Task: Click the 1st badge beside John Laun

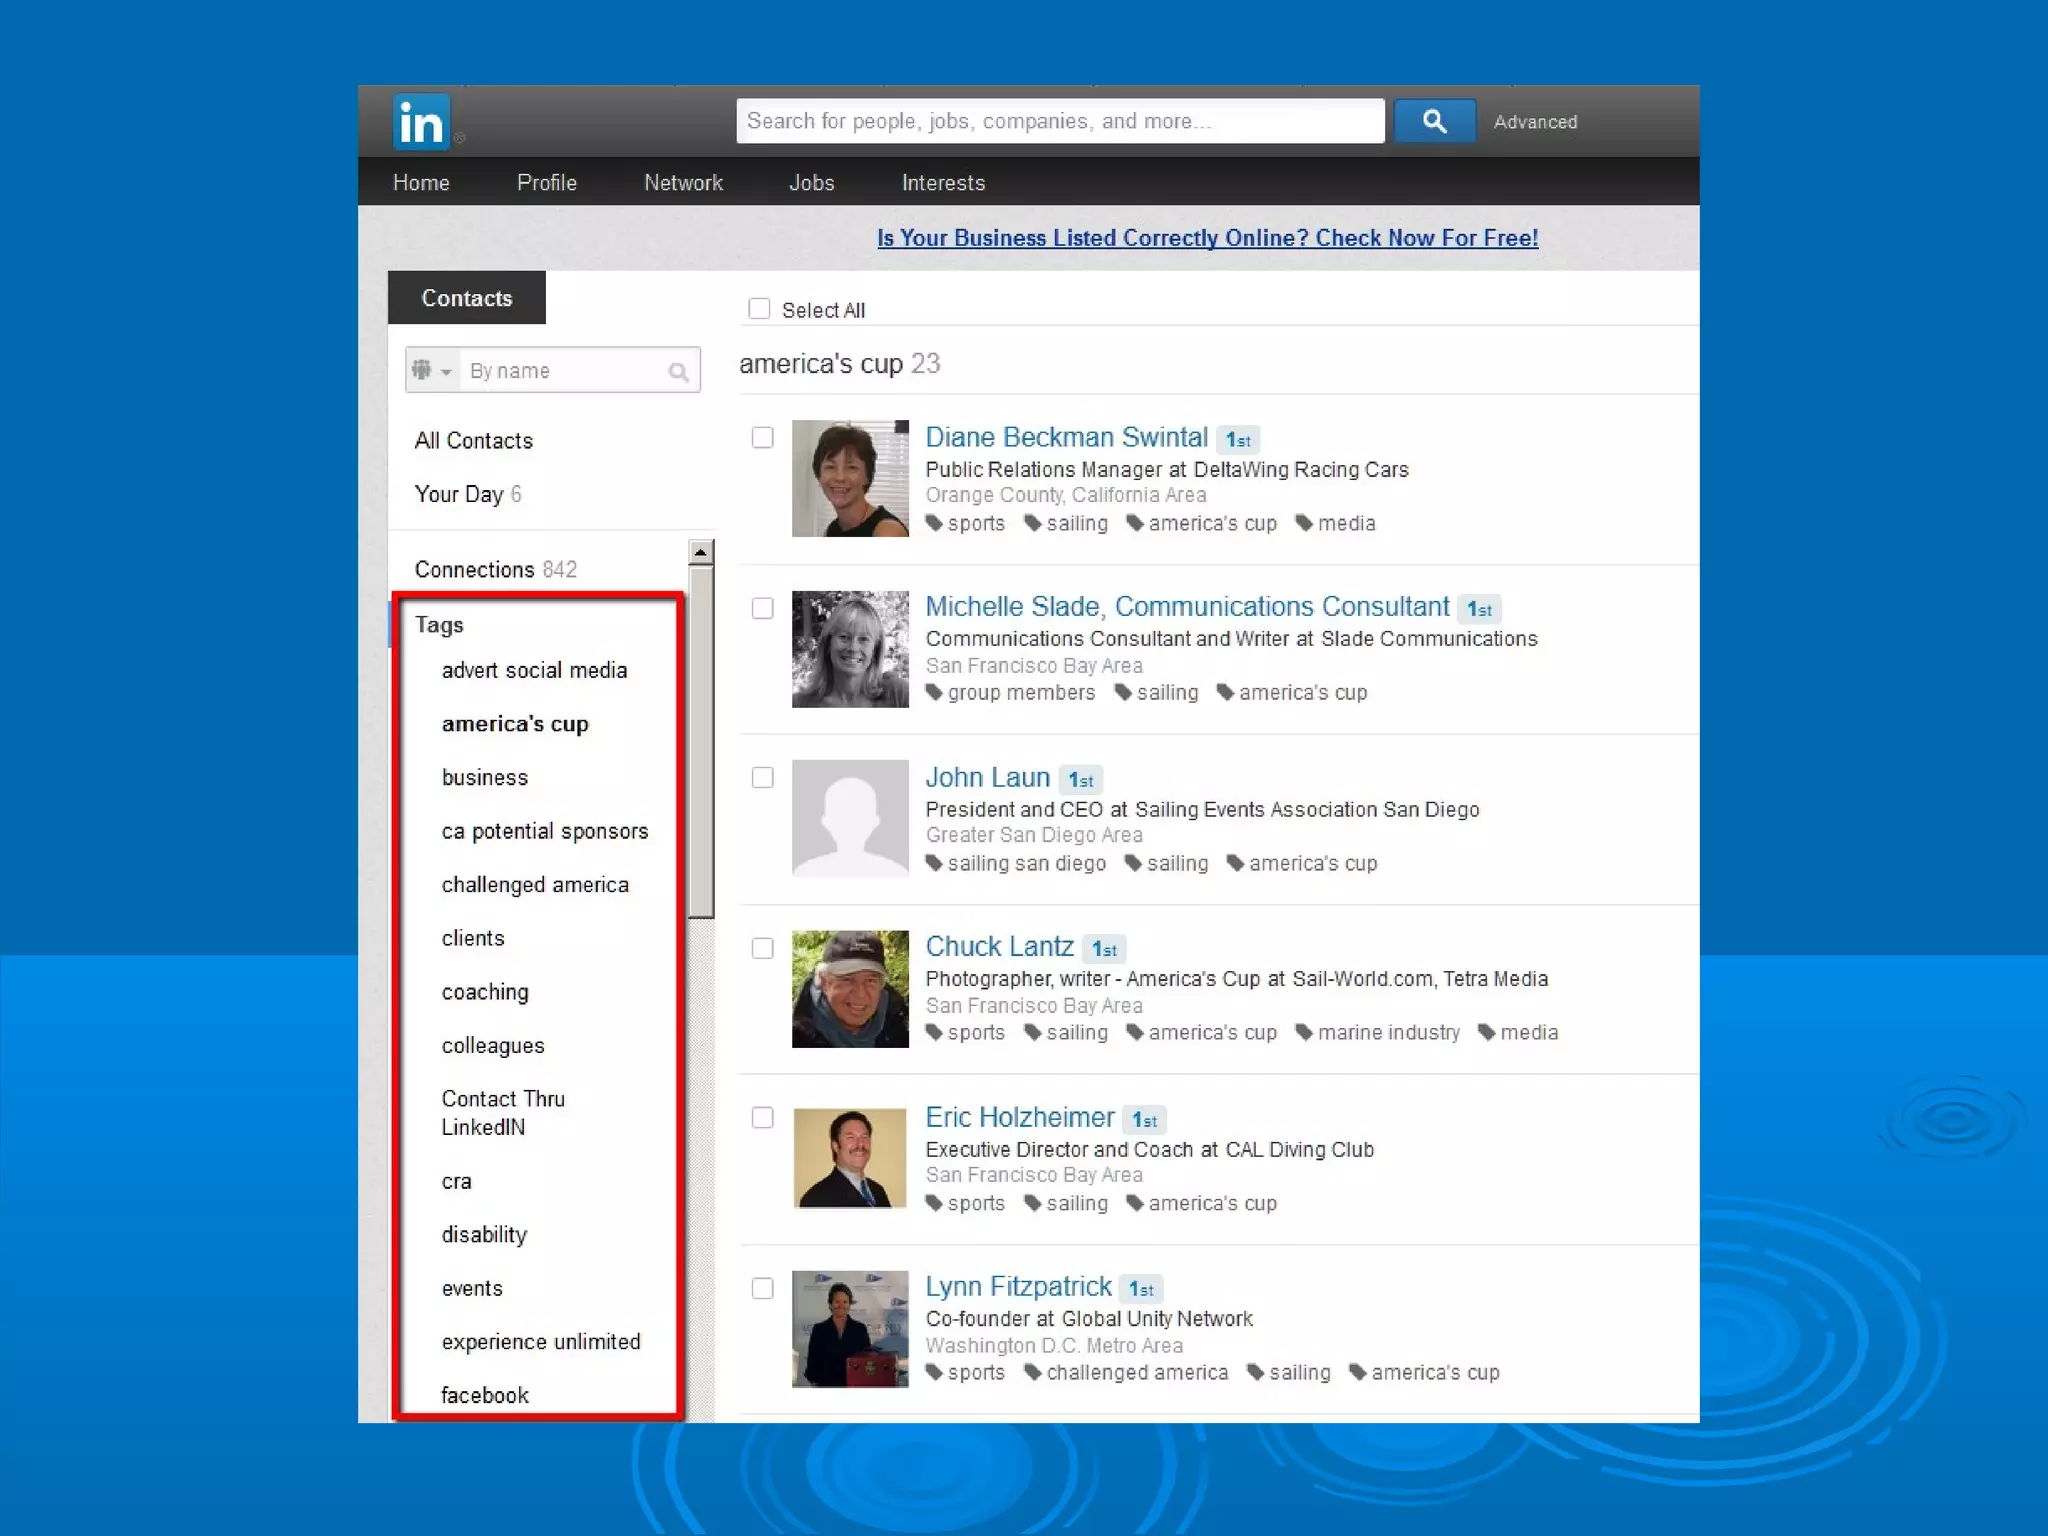Action: coord(1081,780)
